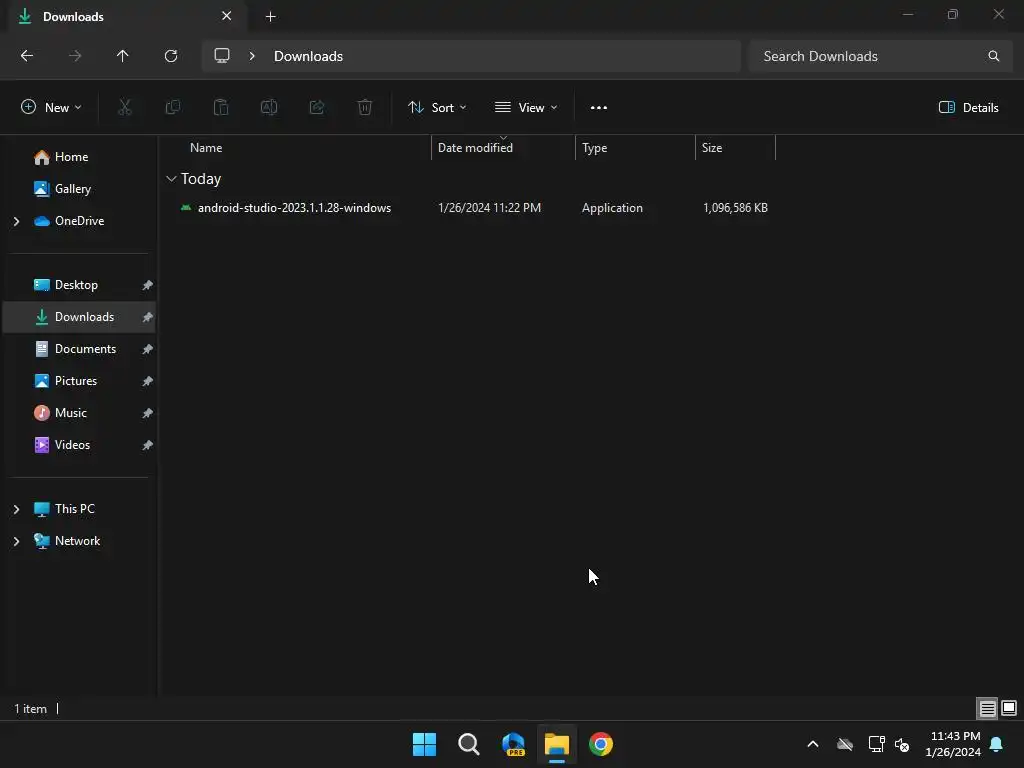
Task: Open the Pictures quick access folder
Action: (76, 381)
